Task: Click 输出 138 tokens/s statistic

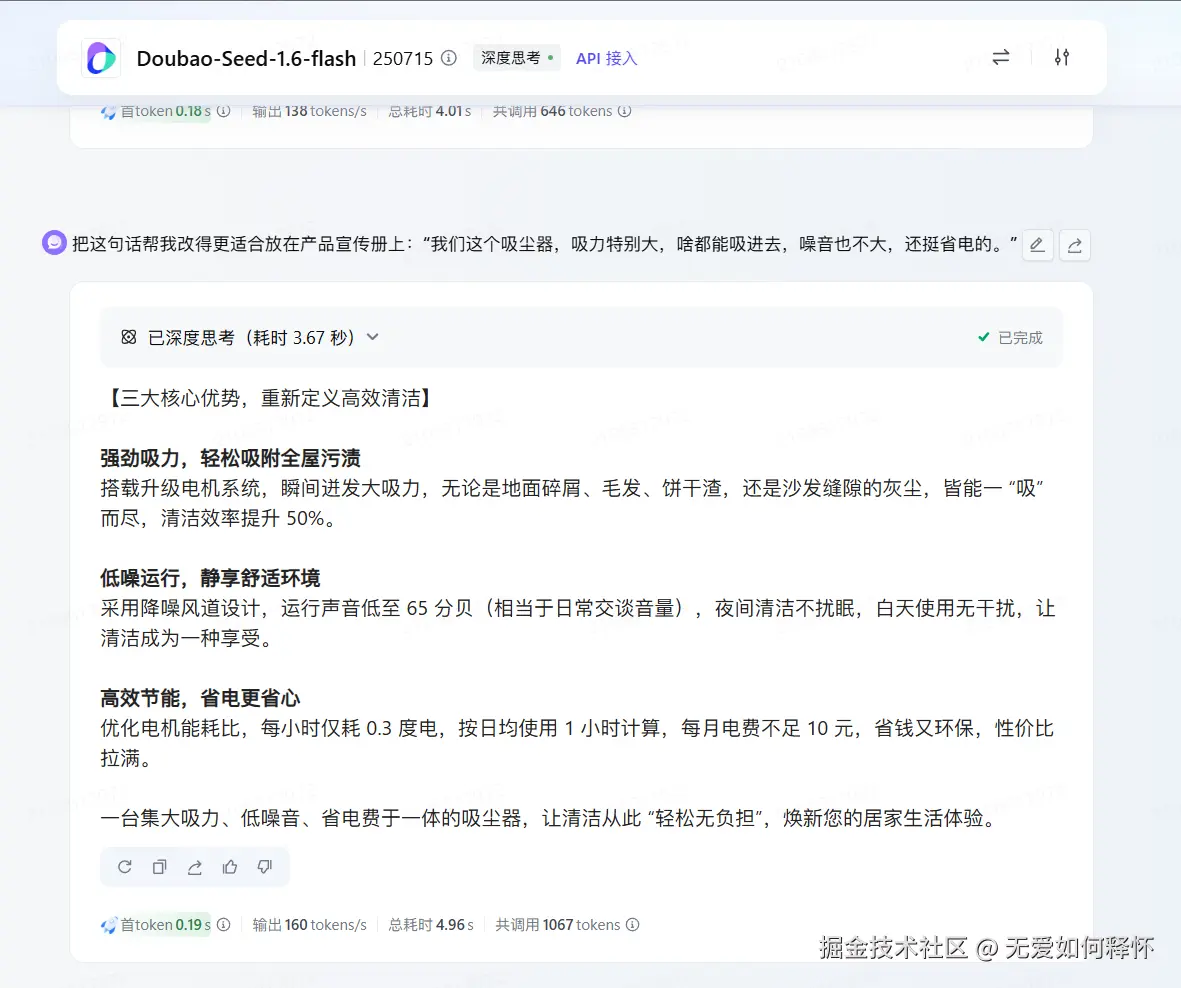Action: [x=310, y=111]
